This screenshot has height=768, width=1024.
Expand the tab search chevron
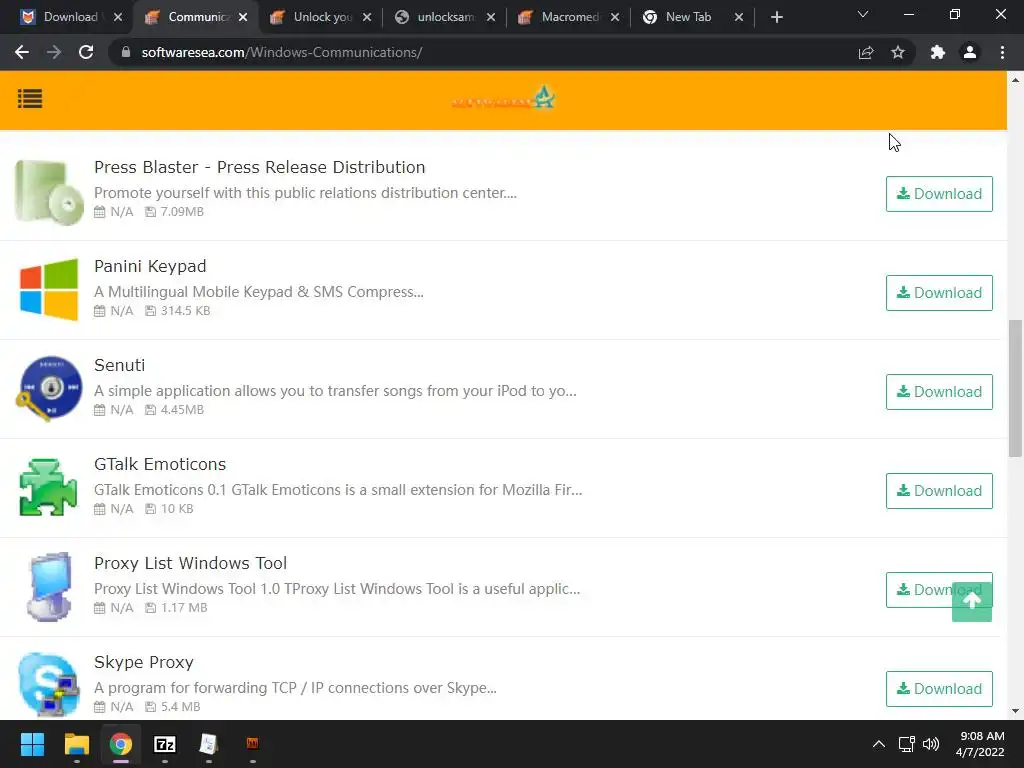[863, 14]
